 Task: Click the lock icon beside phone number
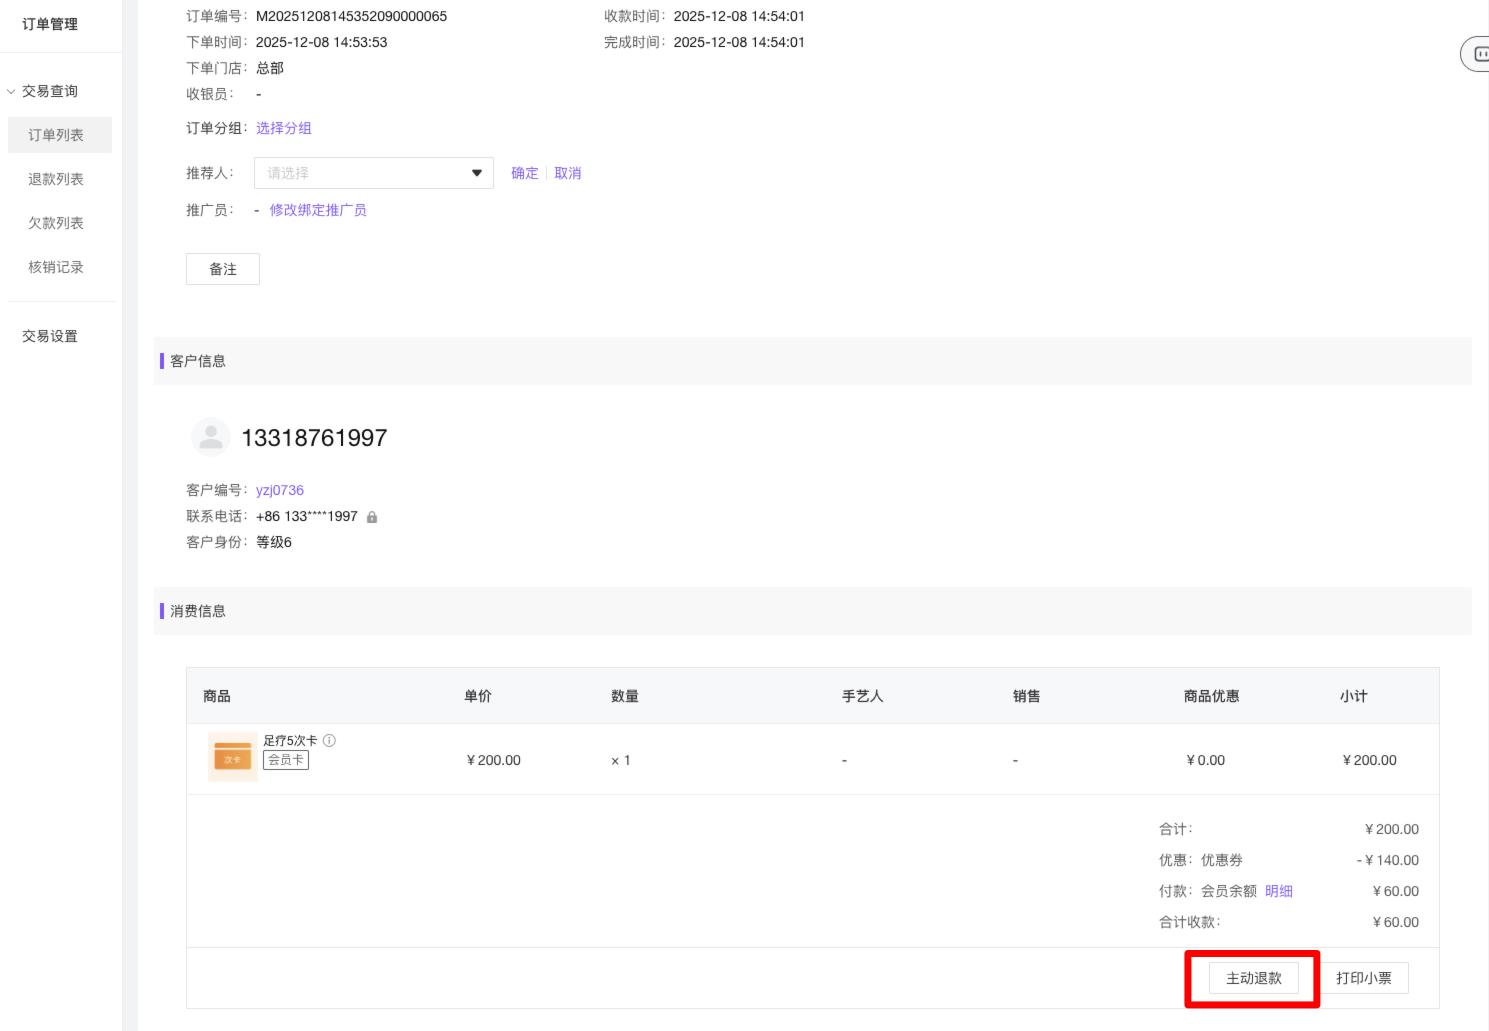coord(372,517)
